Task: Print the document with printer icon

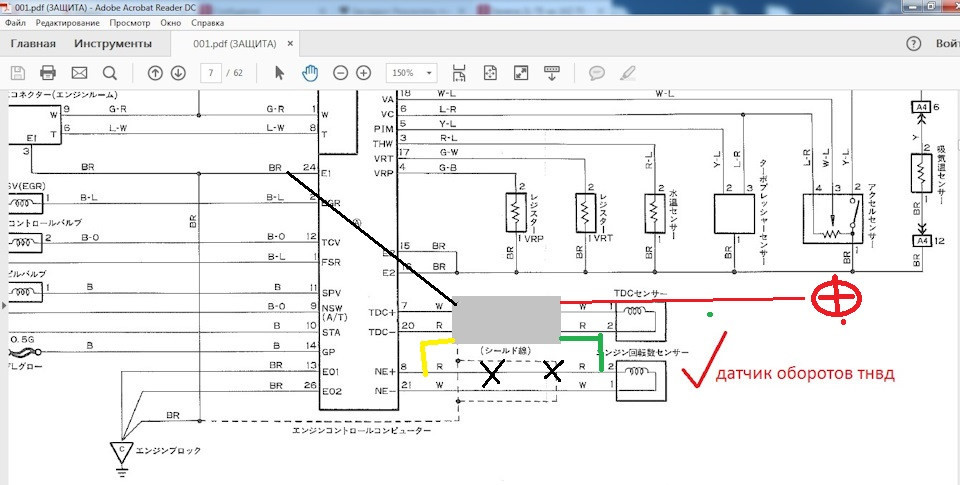Action: 48,73
